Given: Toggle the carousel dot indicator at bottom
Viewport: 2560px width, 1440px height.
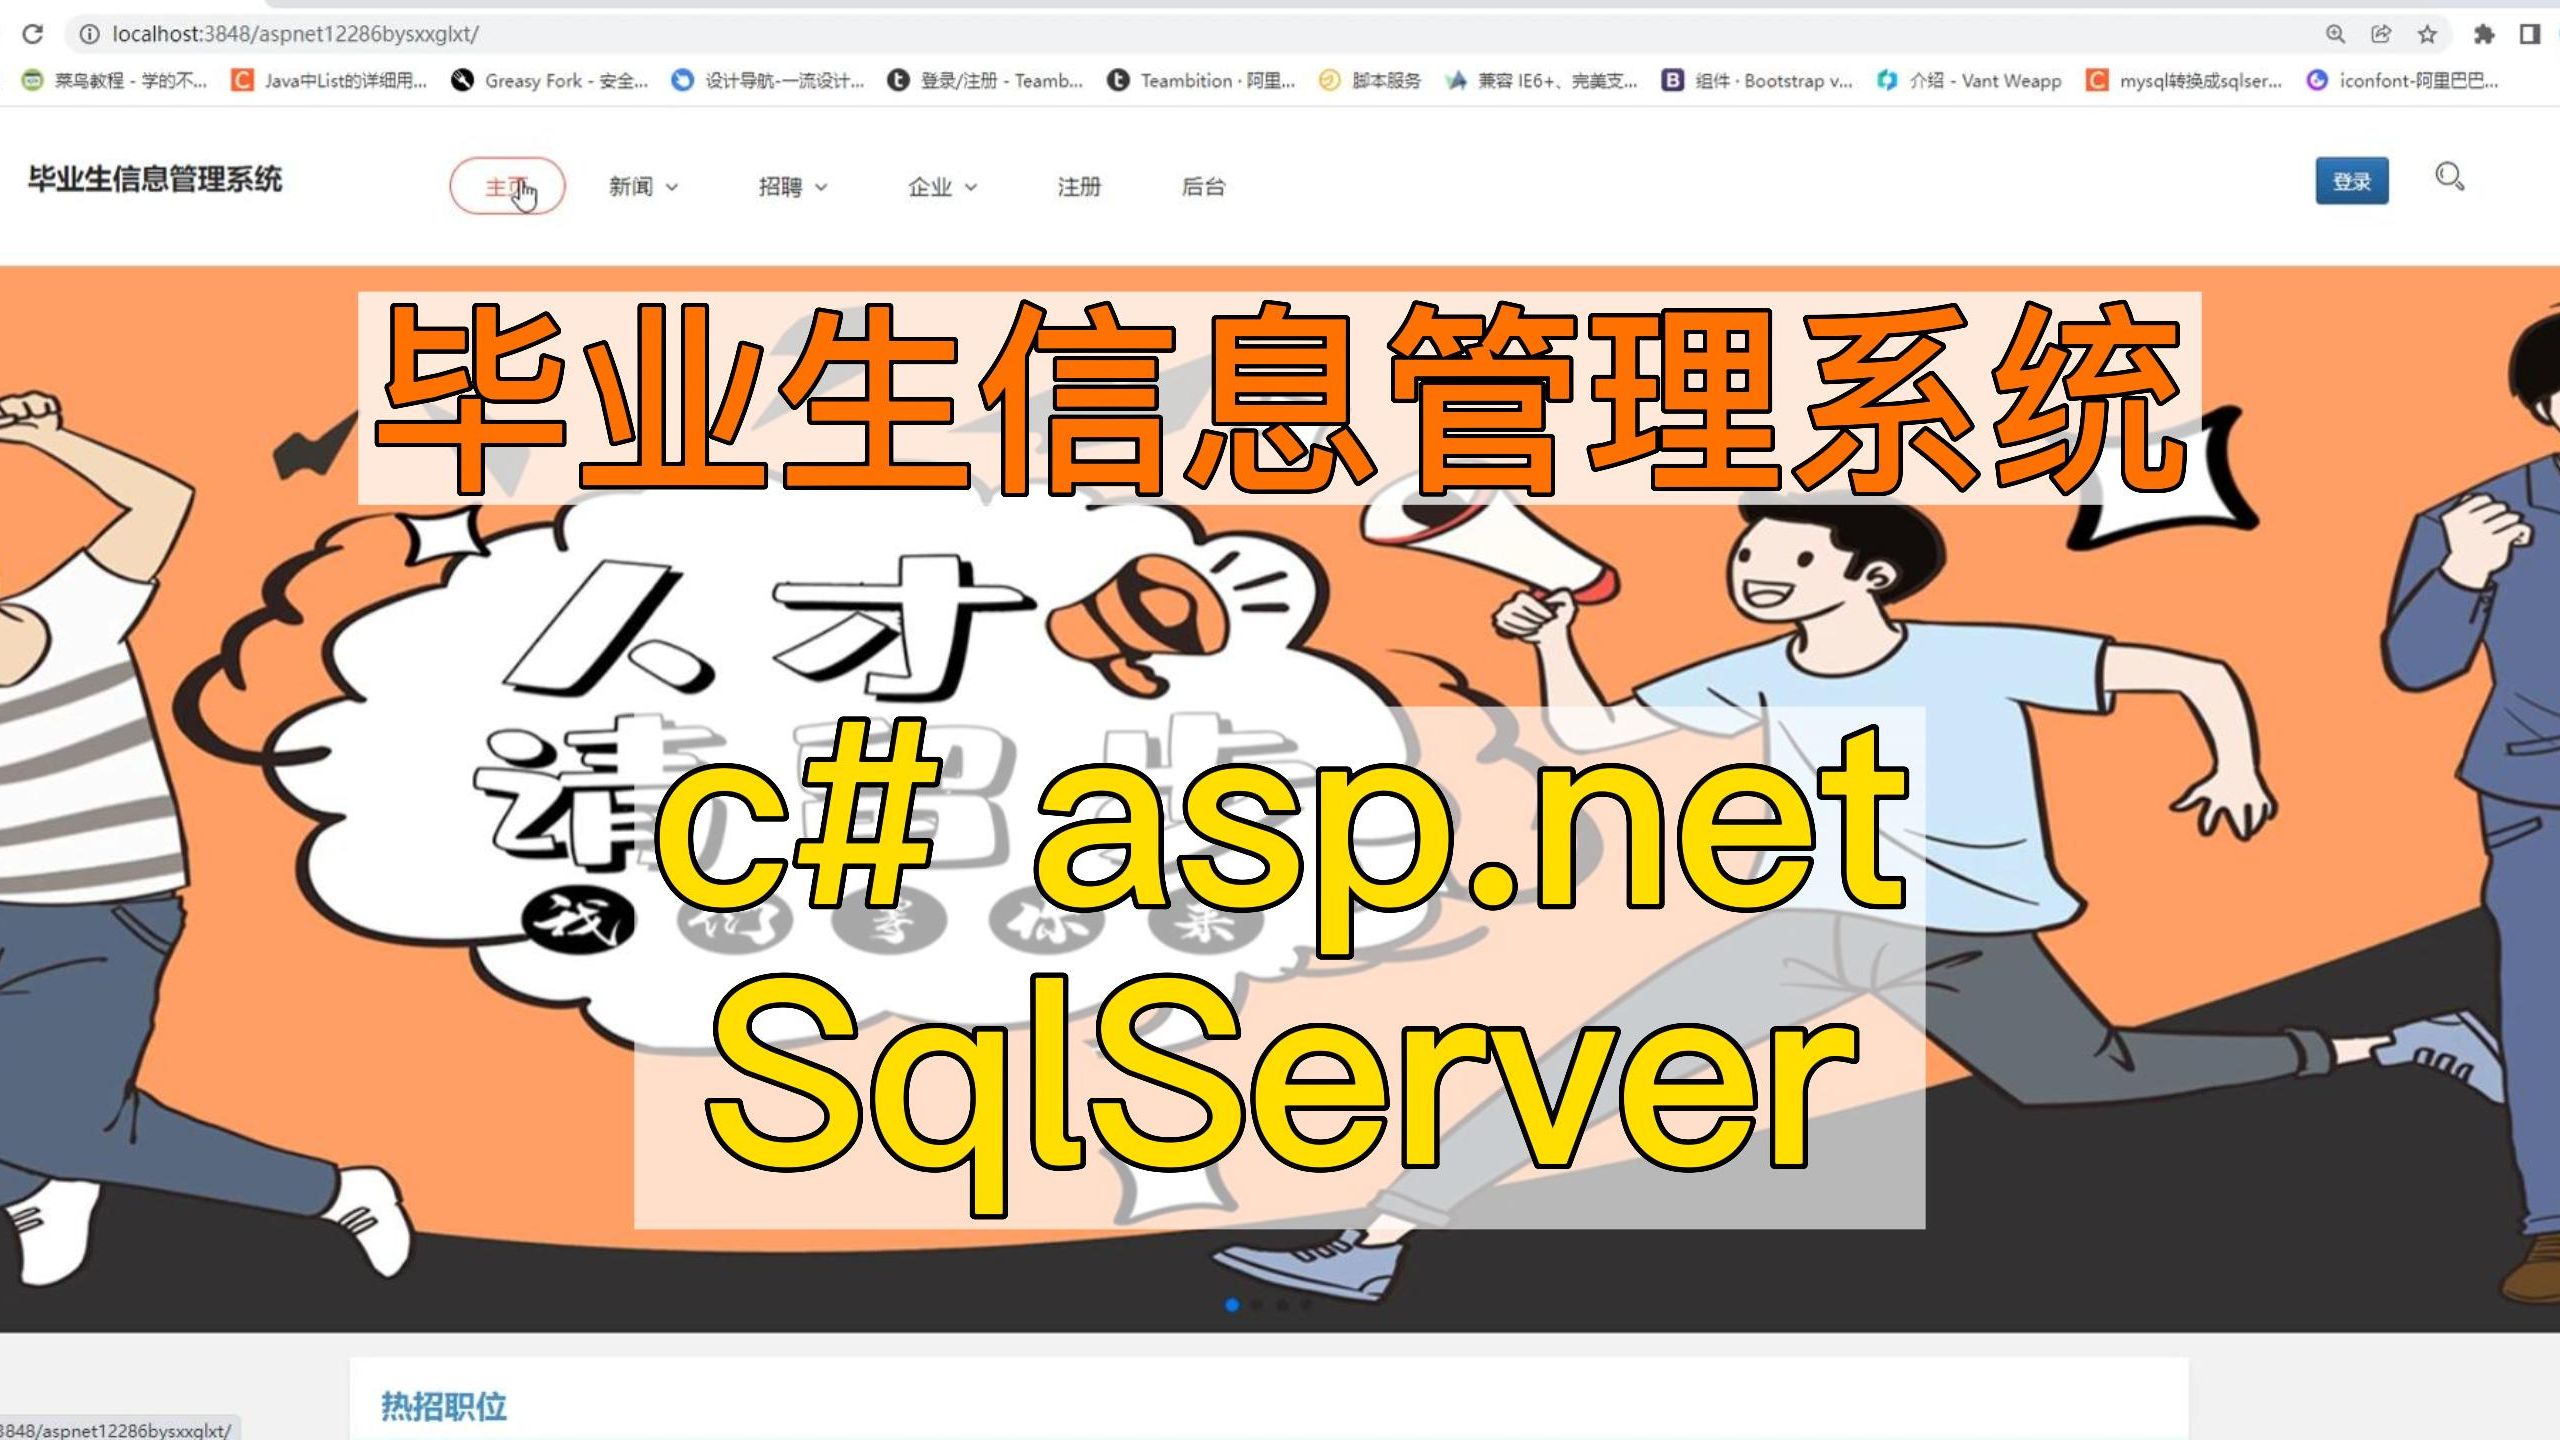Looking at the screenshot, I should pyautogui.click(x=1231, y=1306).
